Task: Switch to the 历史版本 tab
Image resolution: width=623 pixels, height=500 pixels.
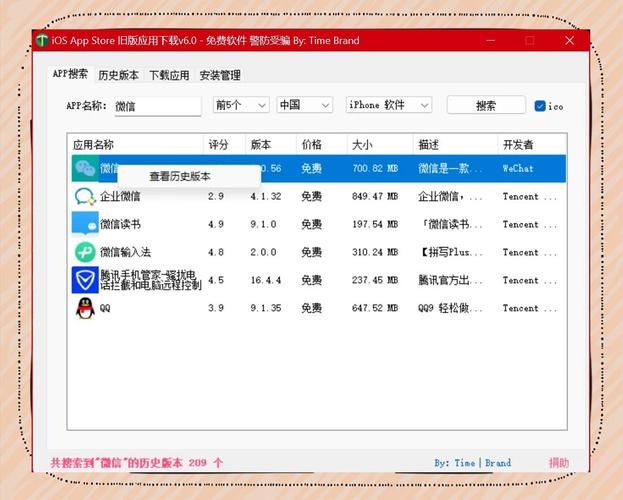Action: (x=118, y=75)
